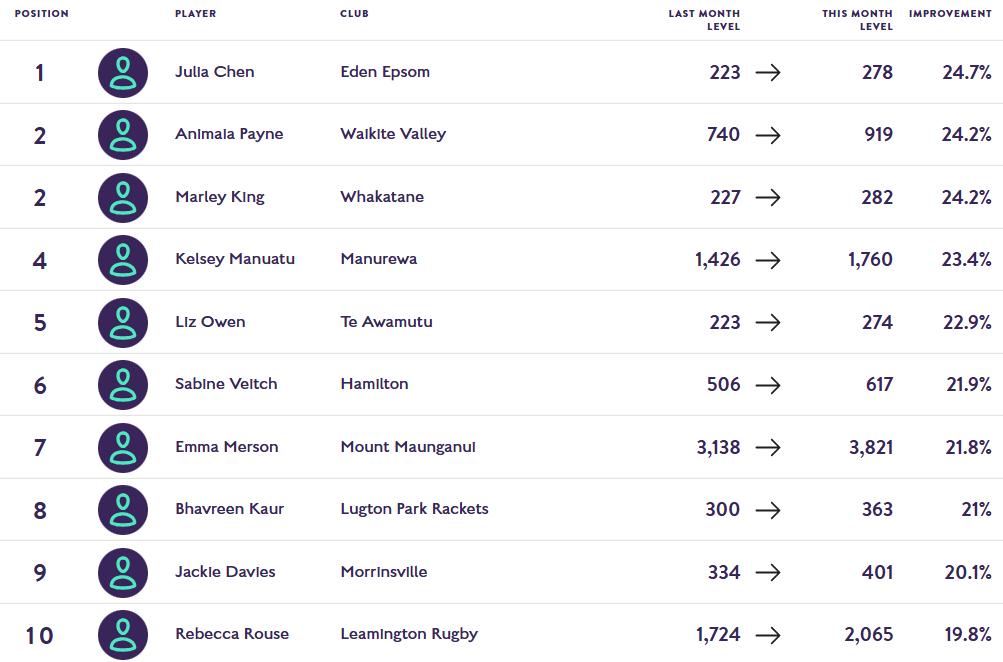Image resolution: width=1003 pixels, height=662 pixels.
Task: Click the Waikite Valley club name
Action: tap(393, 134)
